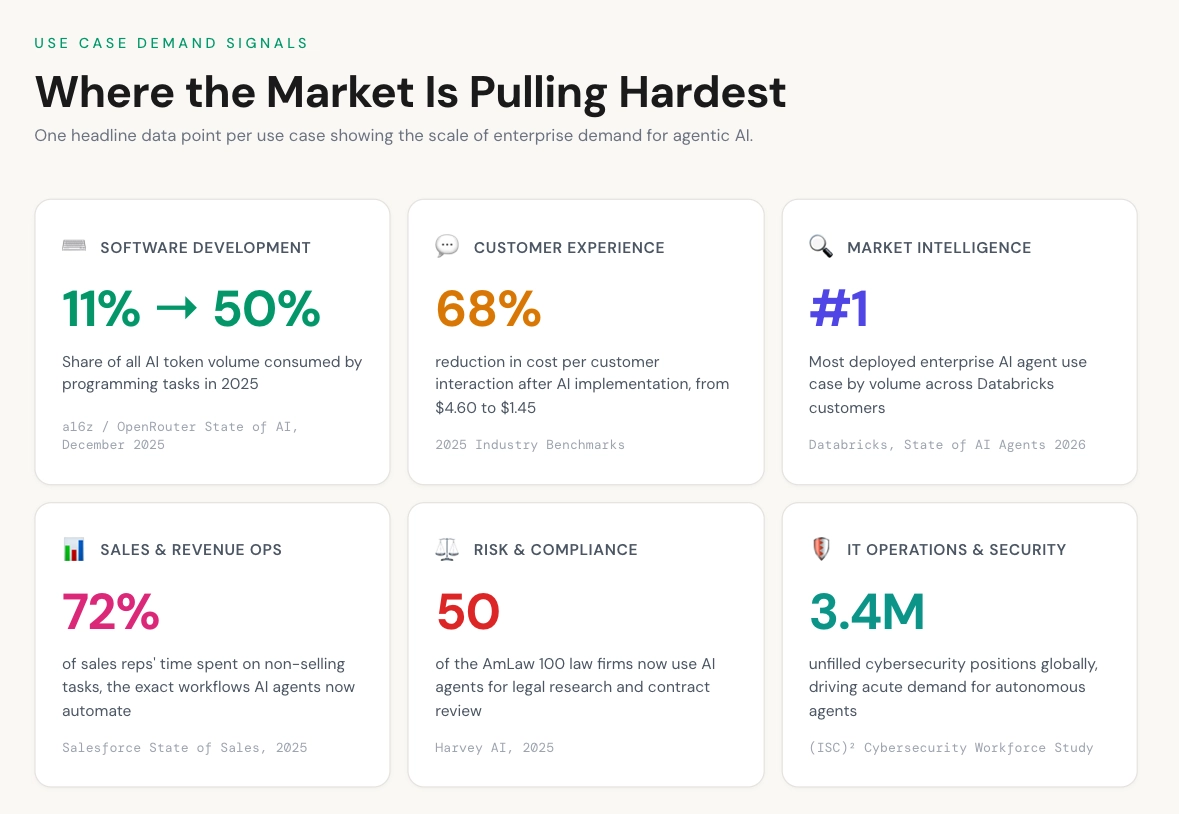Click the green 11% → 50% statistic
The height and width of the screenshot is (814, 1179).
point(191,309)
